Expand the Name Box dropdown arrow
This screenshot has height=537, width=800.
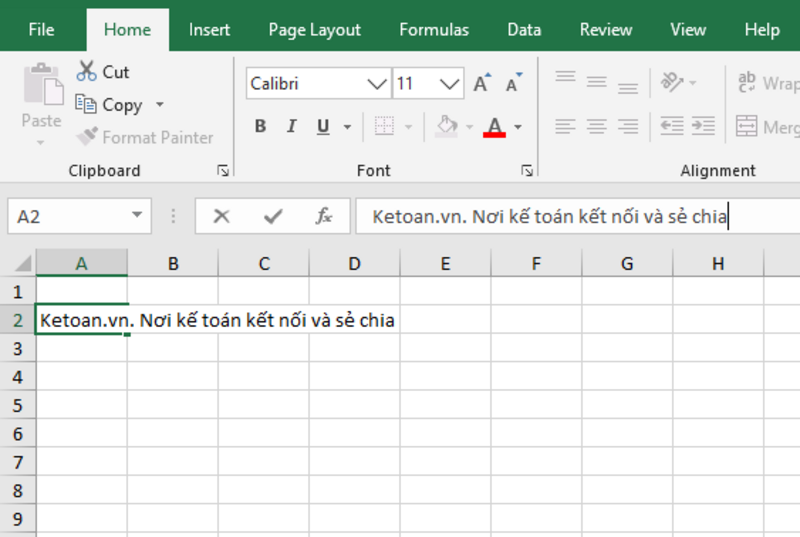pyautogui.click(x=137, y=216)
